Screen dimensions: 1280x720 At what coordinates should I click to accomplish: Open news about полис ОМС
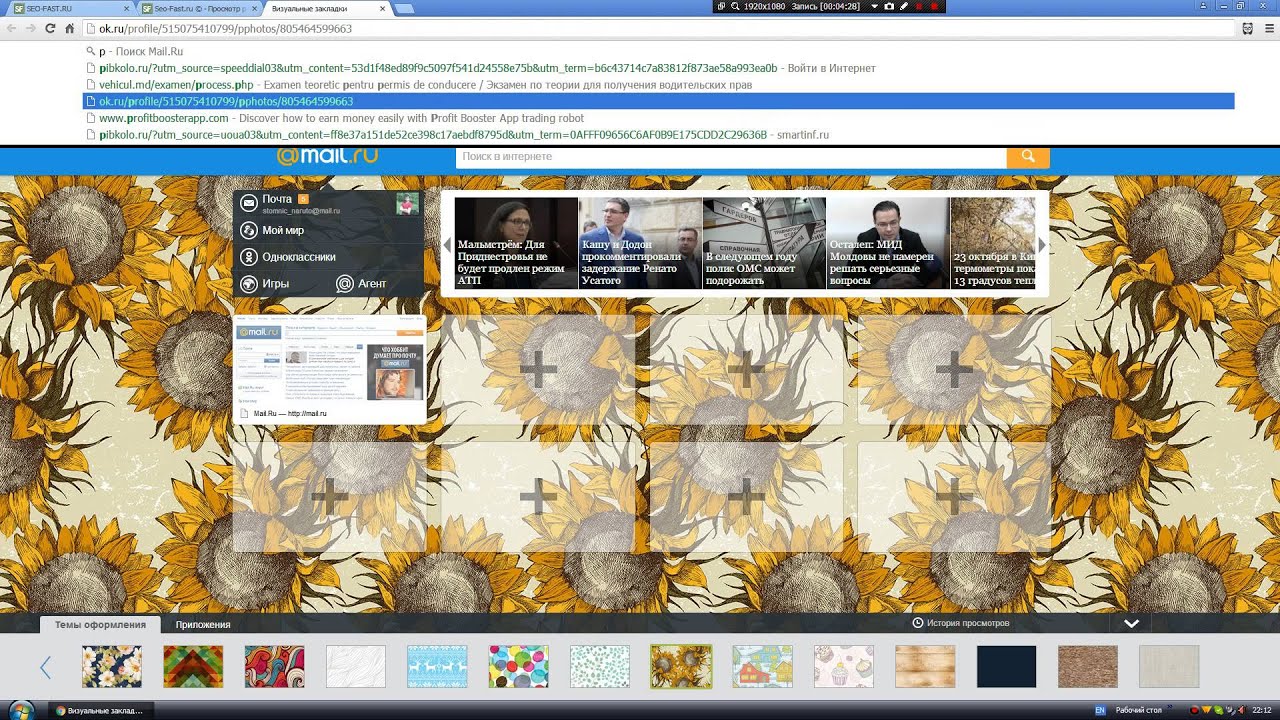click(764, 243)
